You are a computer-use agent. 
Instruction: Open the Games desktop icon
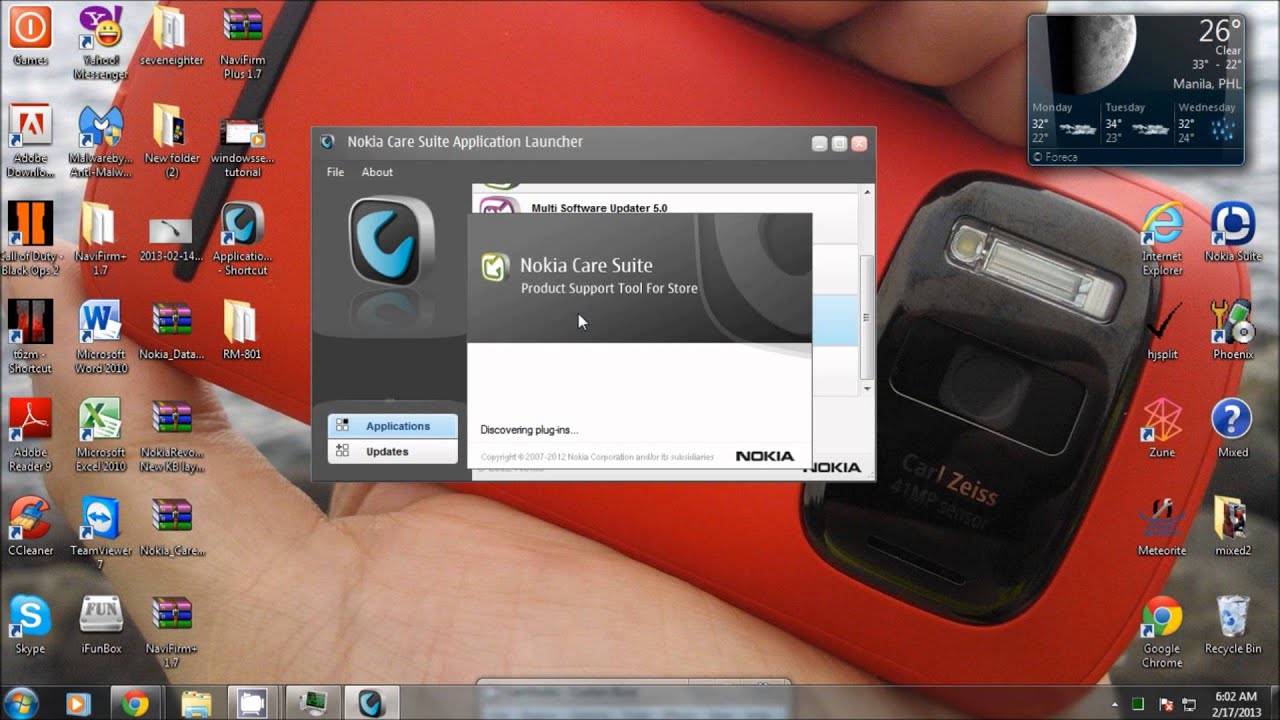[30, 37]
